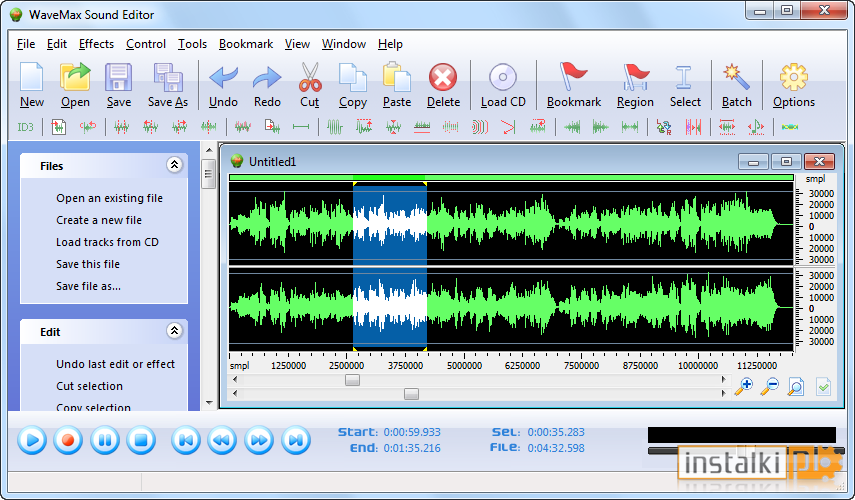Create a new file with the New toolbar icon
Screen dimensions: 855x500
32,77
